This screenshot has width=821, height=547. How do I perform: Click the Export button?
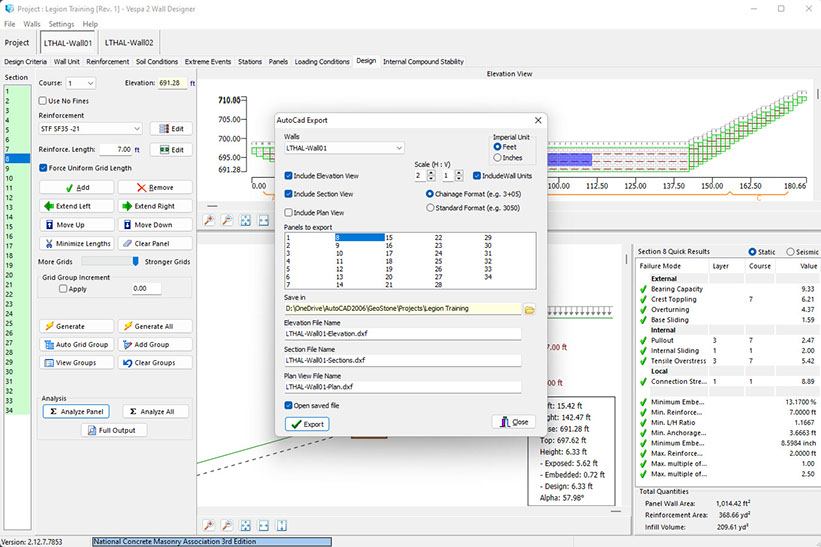[307, 424]
